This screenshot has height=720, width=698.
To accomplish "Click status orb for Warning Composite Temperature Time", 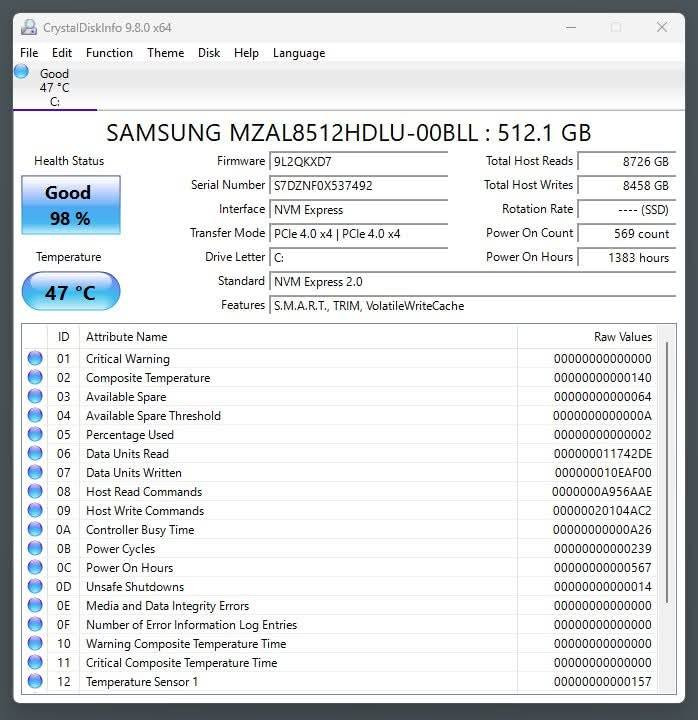I will (x=35, y=643).
